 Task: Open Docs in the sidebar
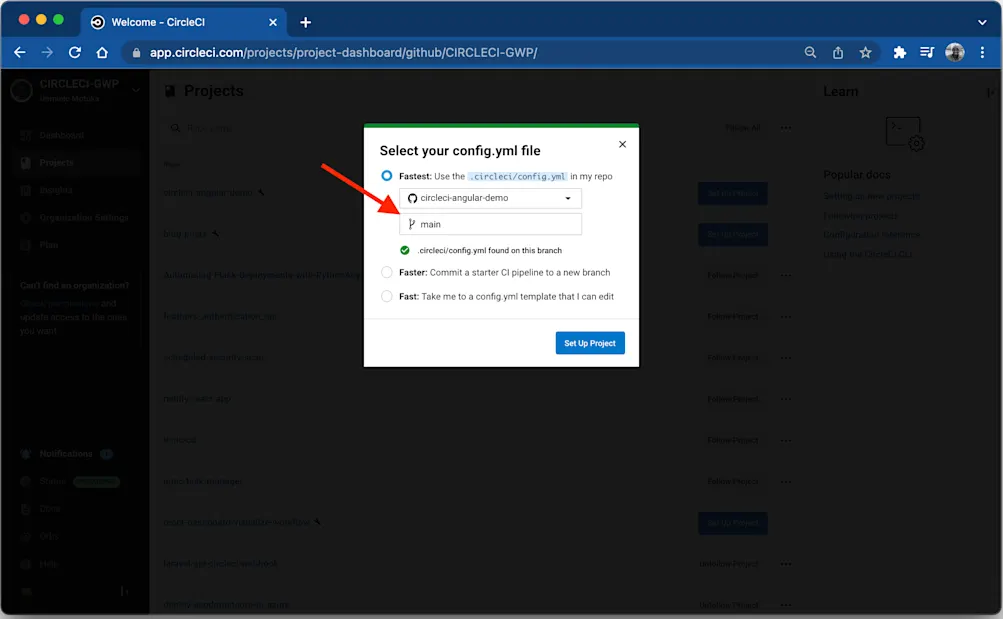click(50, 509)
